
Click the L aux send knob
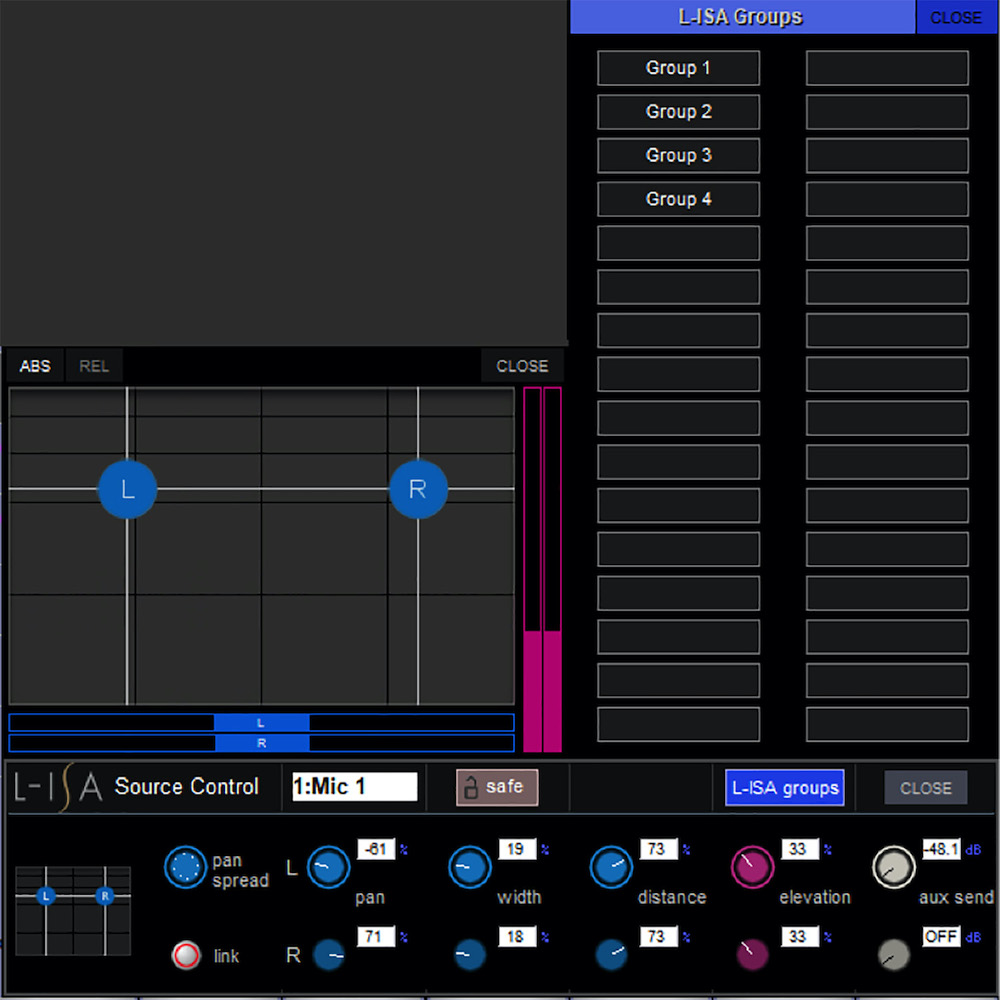(893, 867)
